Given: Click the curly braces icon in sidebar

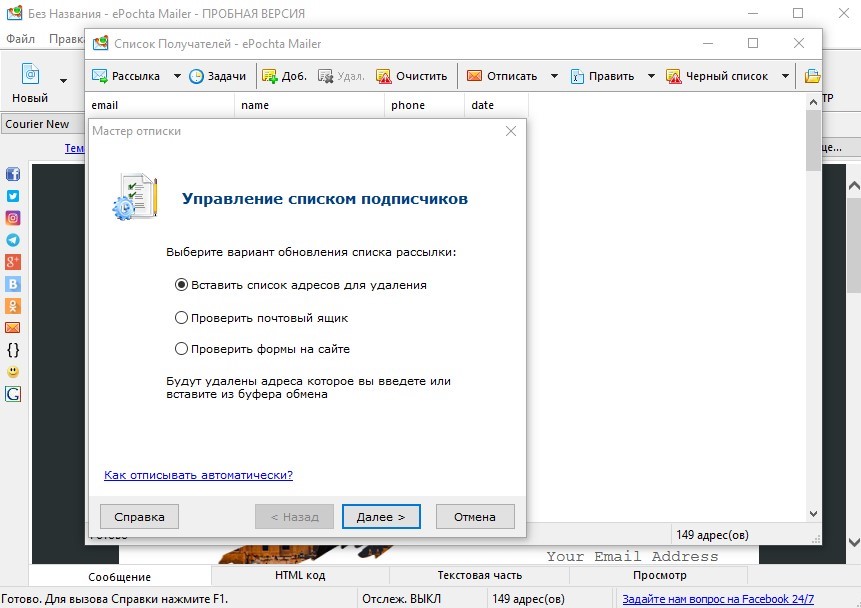Looking at the screenshot, I should coord(13,350).
